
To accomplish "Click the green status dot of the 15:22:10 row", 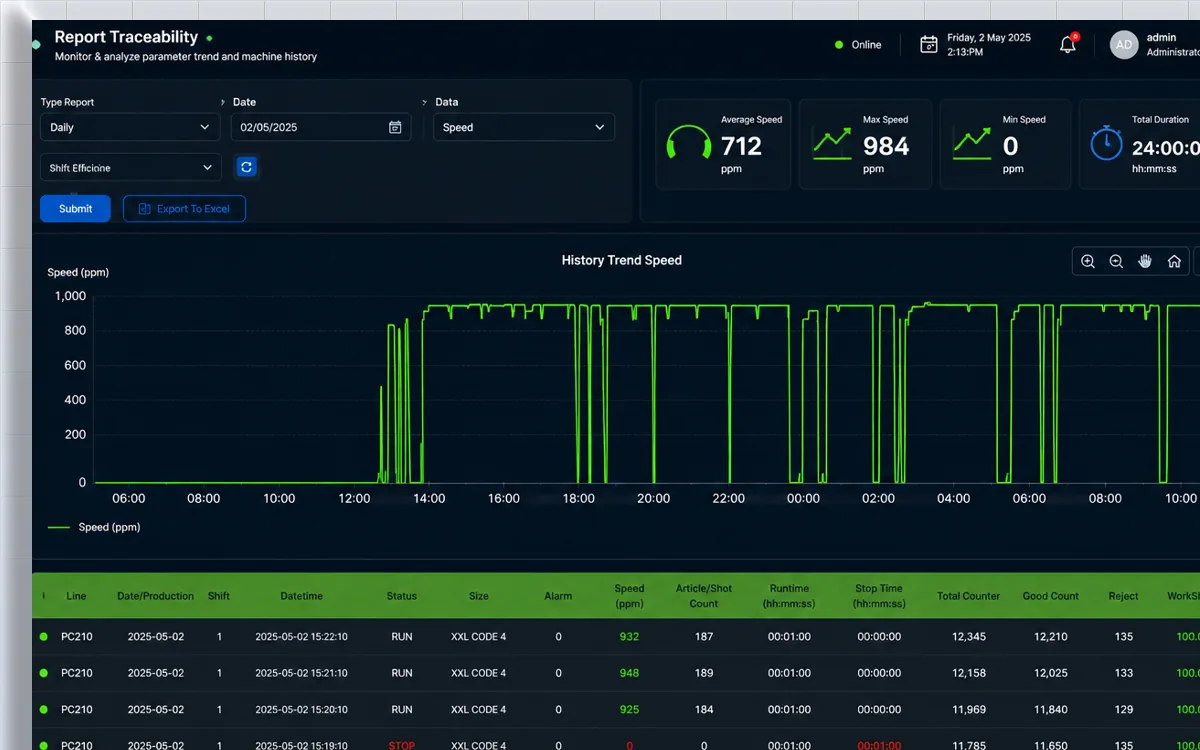I will point(43,636).
